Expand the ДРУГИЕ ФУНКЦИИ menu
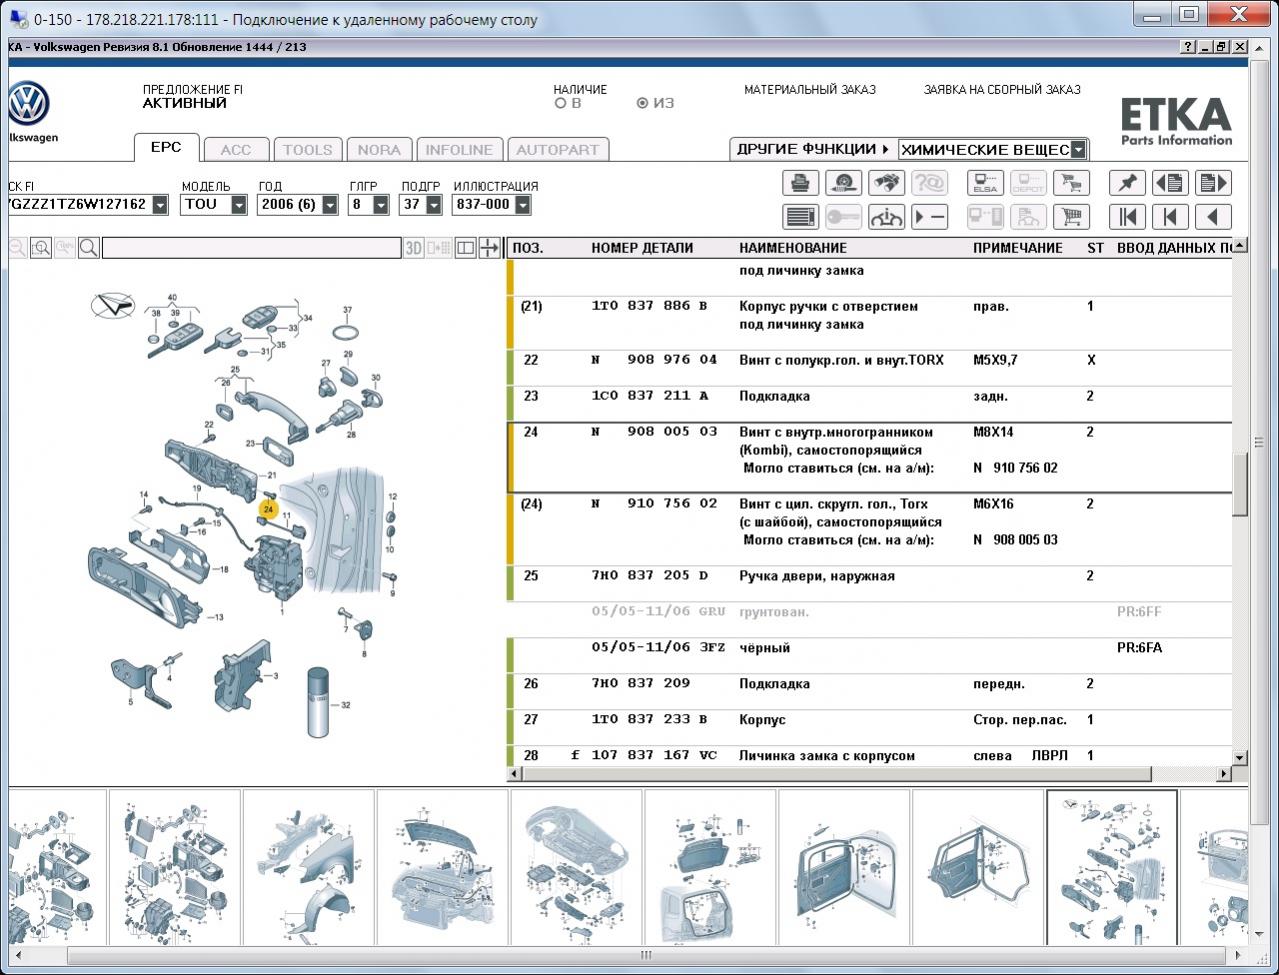Viewport: 1279px width, 975px height. (812, 149)
